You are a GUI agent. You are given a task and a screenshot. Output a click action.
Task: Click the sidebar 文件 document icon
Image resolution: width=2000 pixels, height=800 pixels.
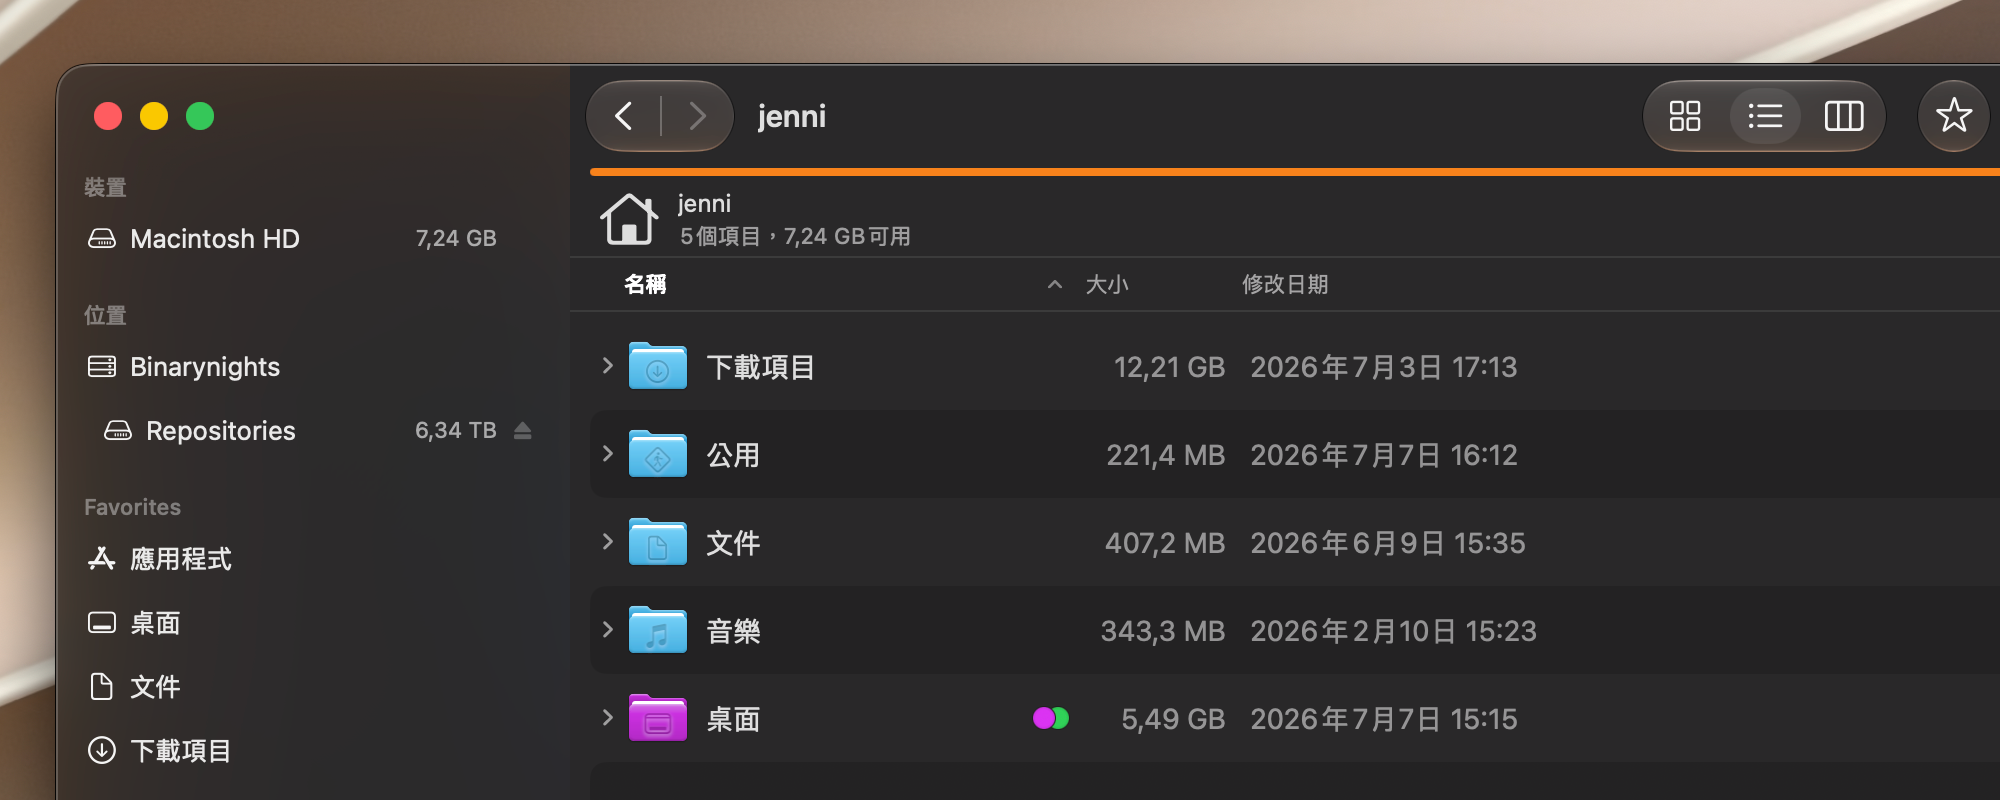pos(102,687)
